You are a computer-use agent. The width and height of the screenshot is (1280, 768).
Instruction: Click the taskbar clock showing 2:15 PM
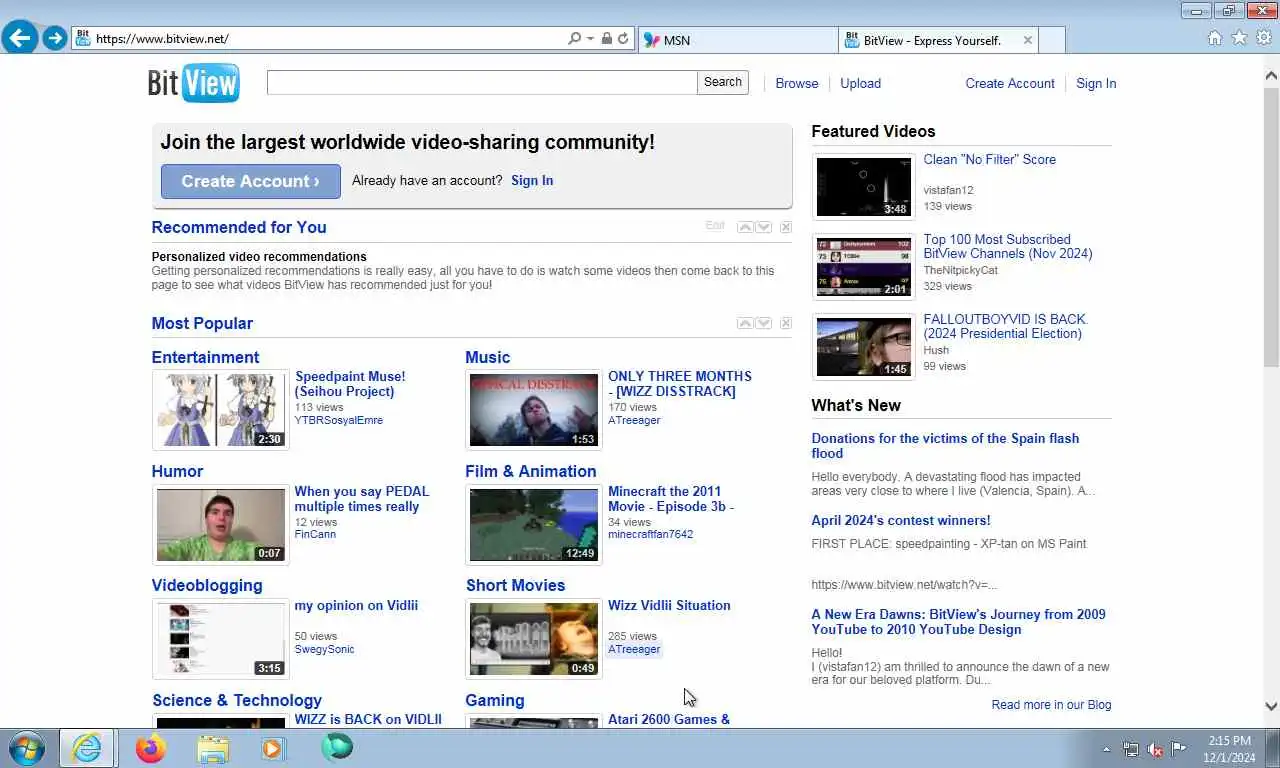coord(1229,749)
